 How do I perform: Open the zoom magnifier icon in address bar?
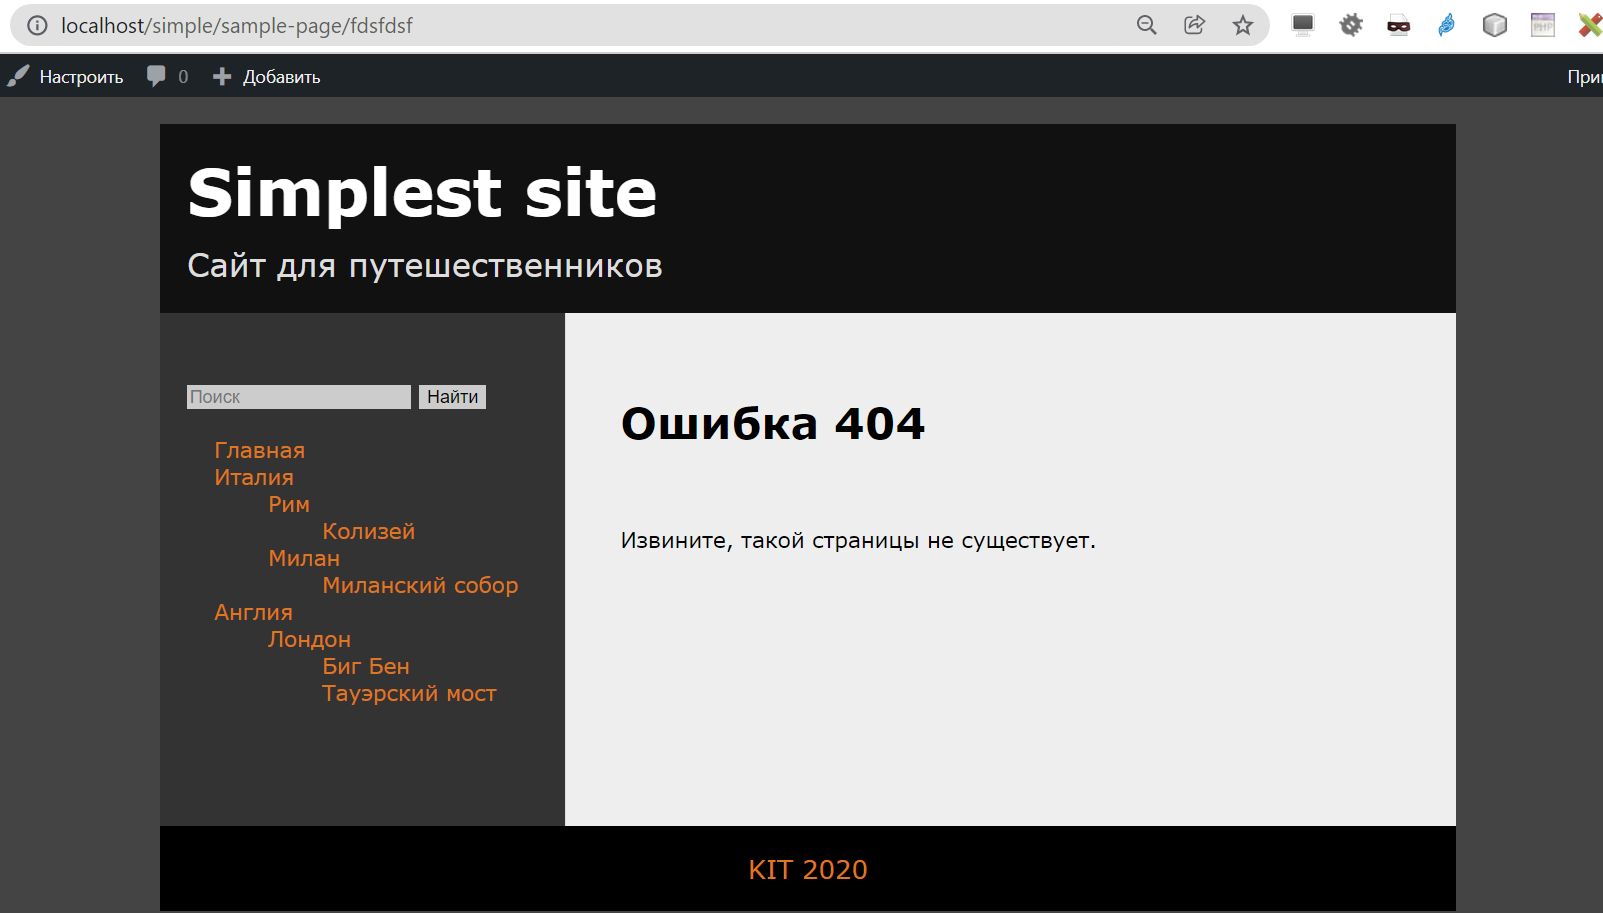pos(1147,26)
